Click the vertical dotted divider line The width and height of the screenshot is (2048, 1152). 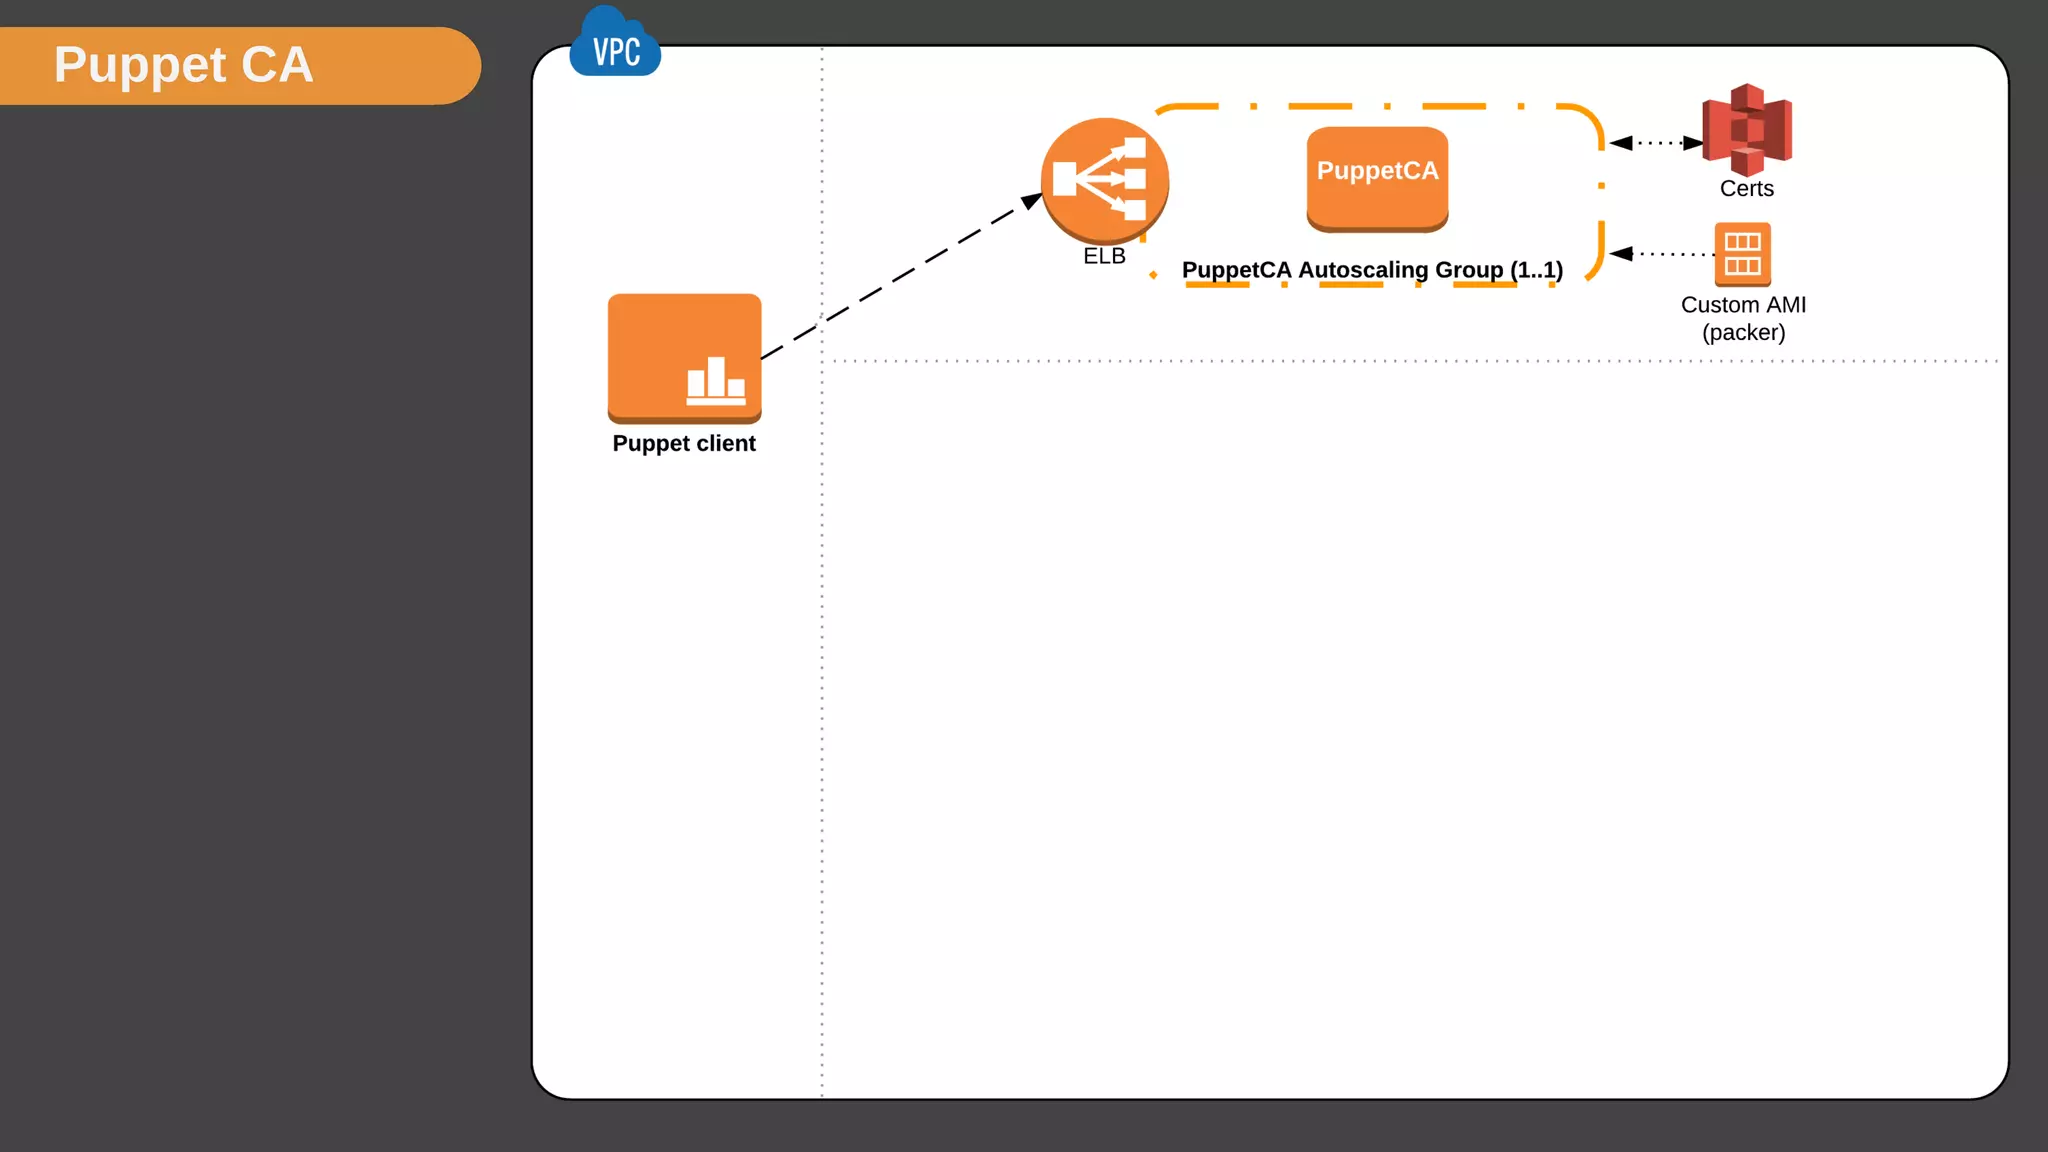point(822,700)
